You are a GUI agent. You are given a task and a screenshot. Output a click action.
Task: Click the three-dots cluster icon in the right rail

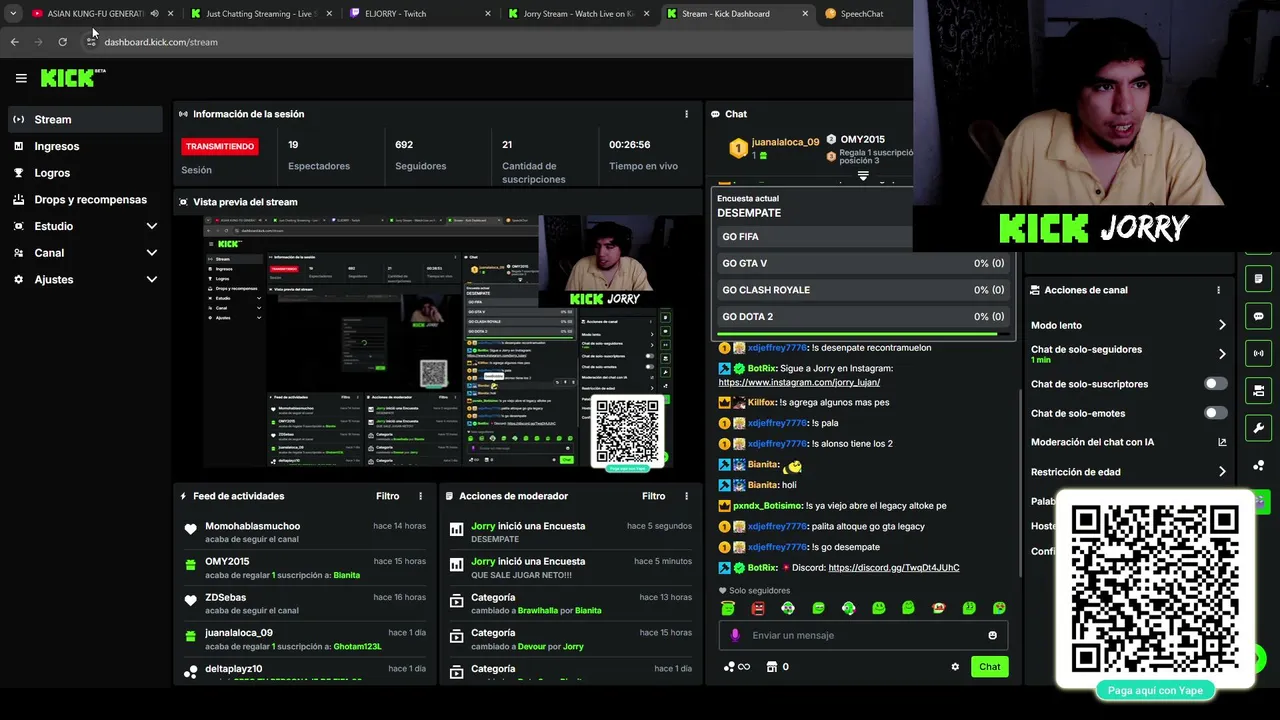click(x=1258, y=466)
